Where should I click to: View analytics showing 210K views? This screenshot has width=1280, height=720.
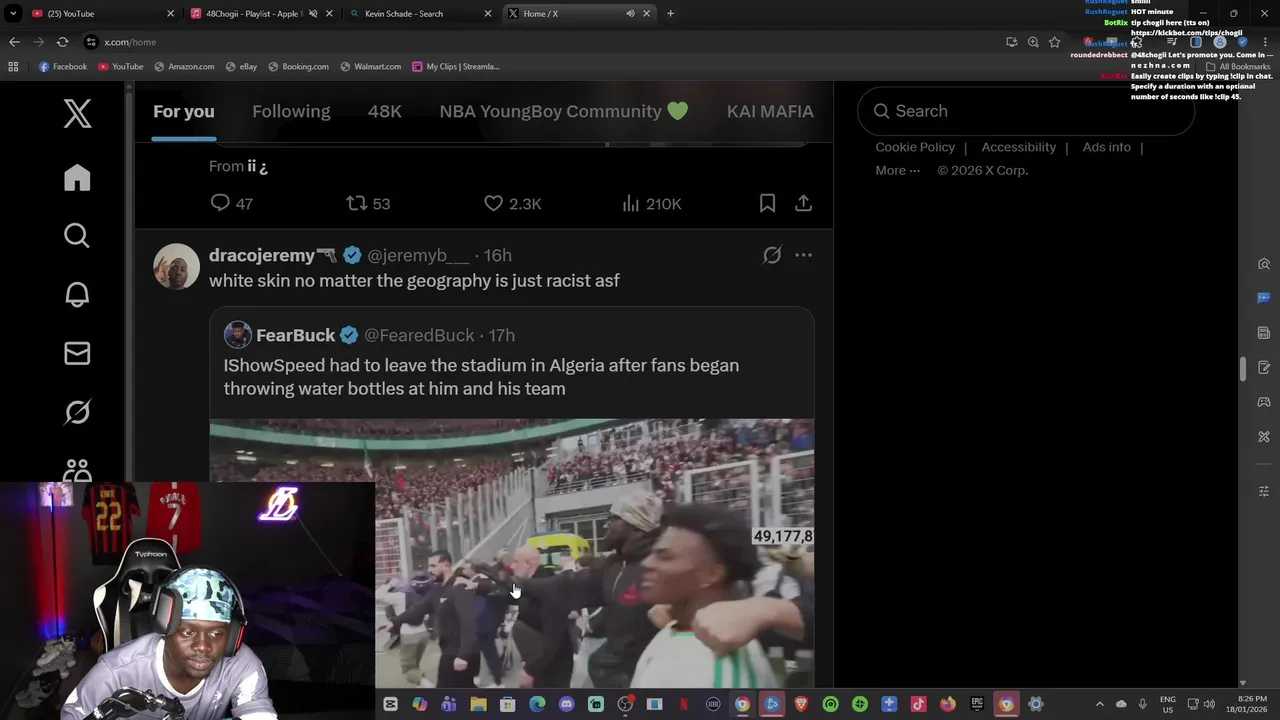[651, 203]
